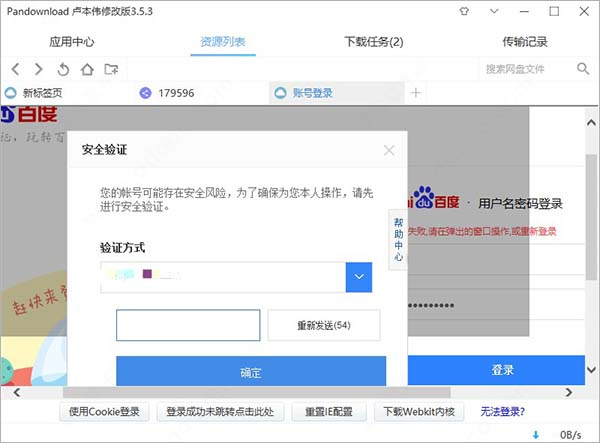Go forward with the right arrow icon
600x443 pixels.
click(x=39, y=69)
